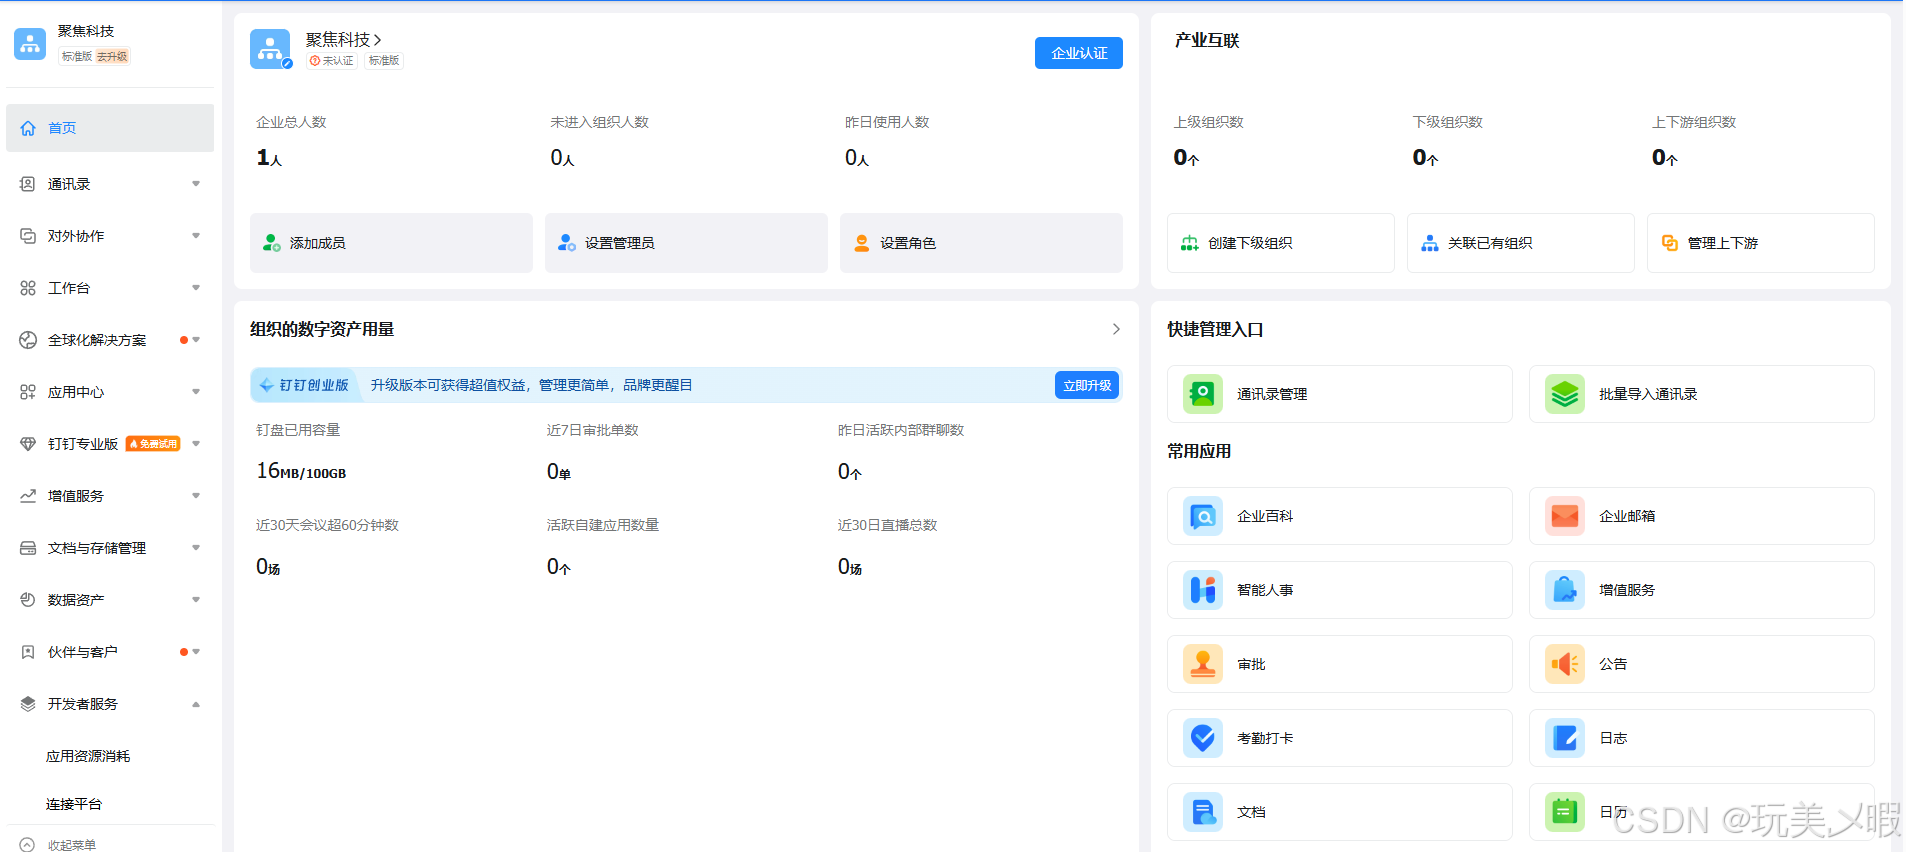Open the 考勤打卡 checkmark icon
The image size is (1906, 852).
pos(1203,738)
